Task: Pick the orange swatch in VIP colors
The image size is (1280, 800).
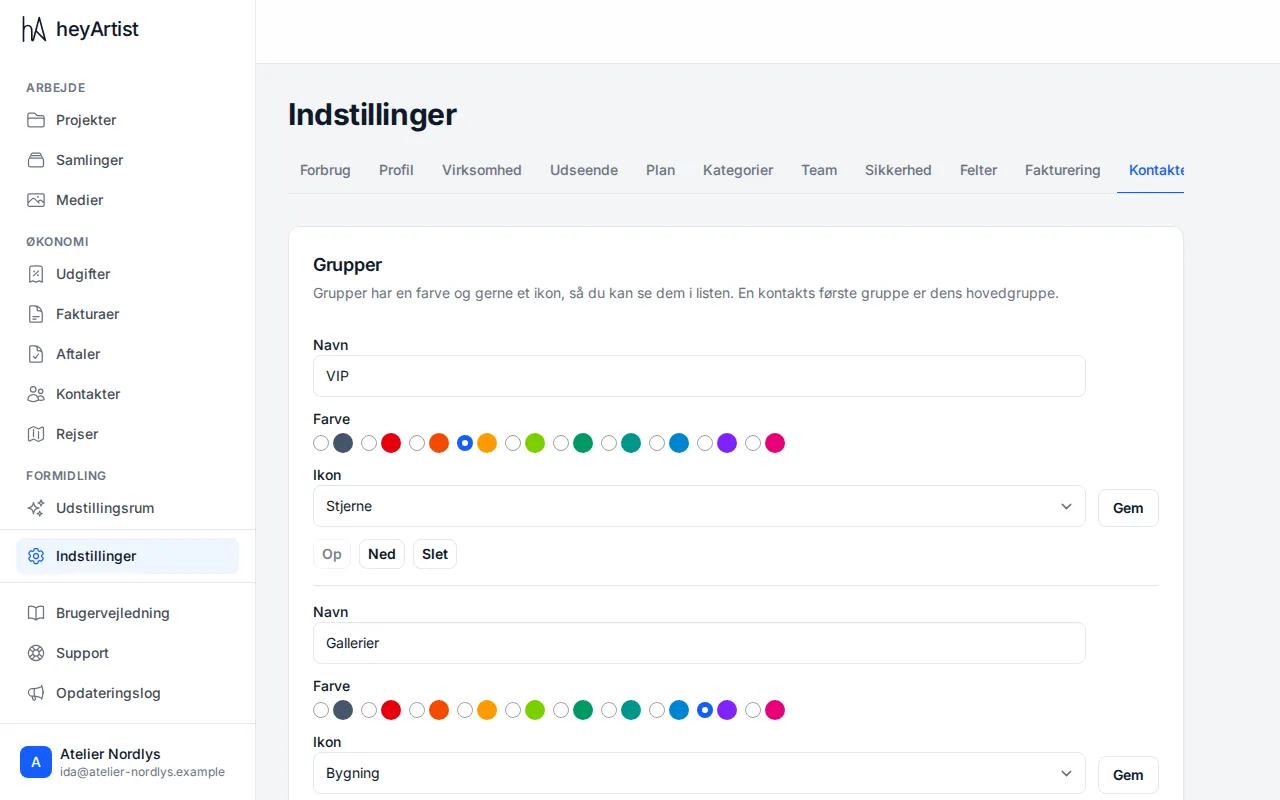Action: pos(439,443)
